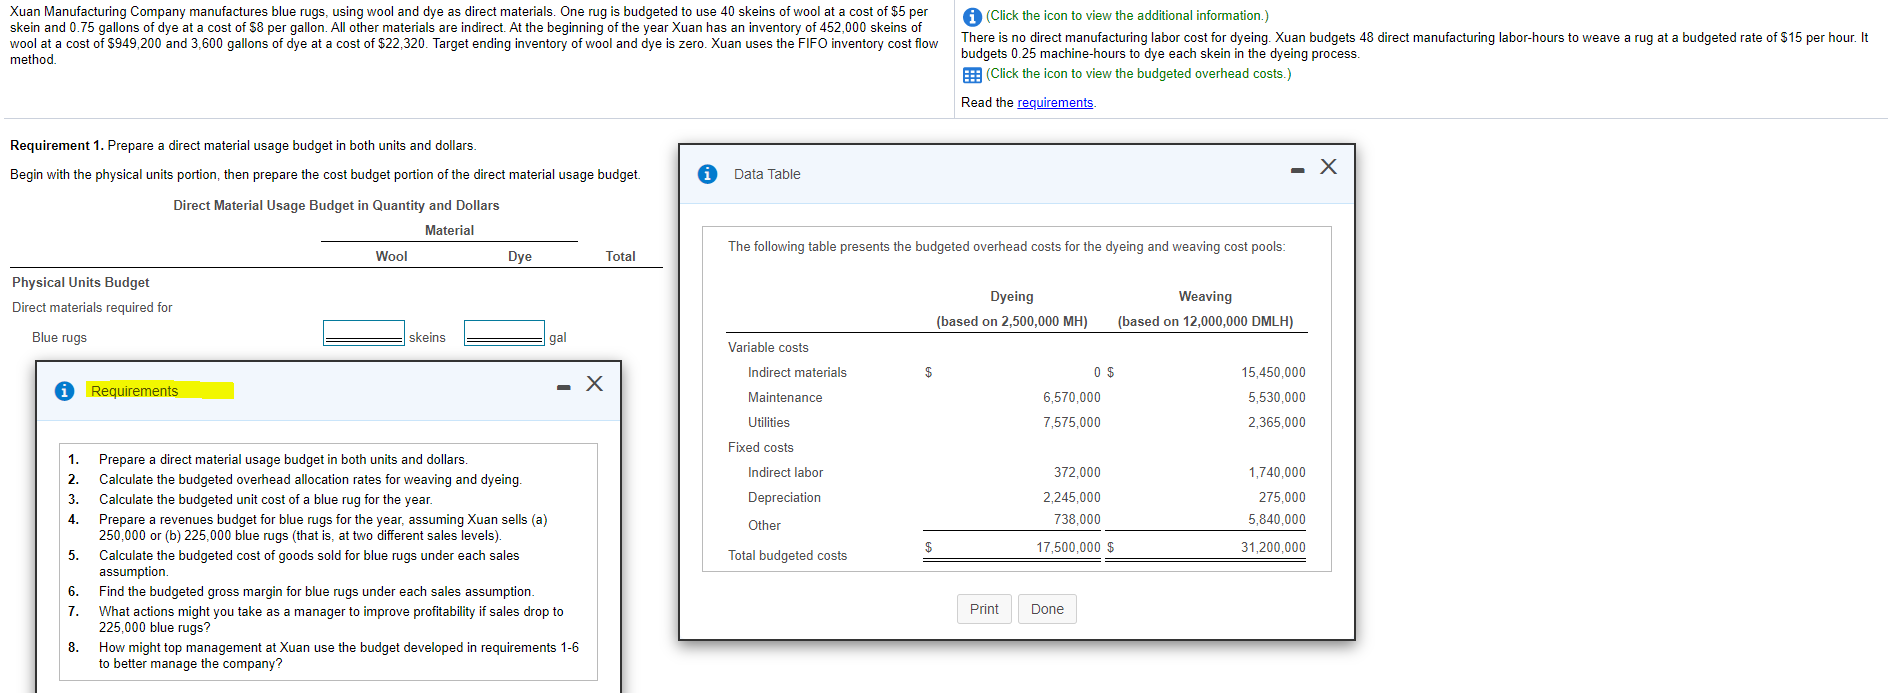Viewport: 1888px width, 693px height.
Task: Select the Utilities dyeing value 7,575,000
Action: 1072,423
